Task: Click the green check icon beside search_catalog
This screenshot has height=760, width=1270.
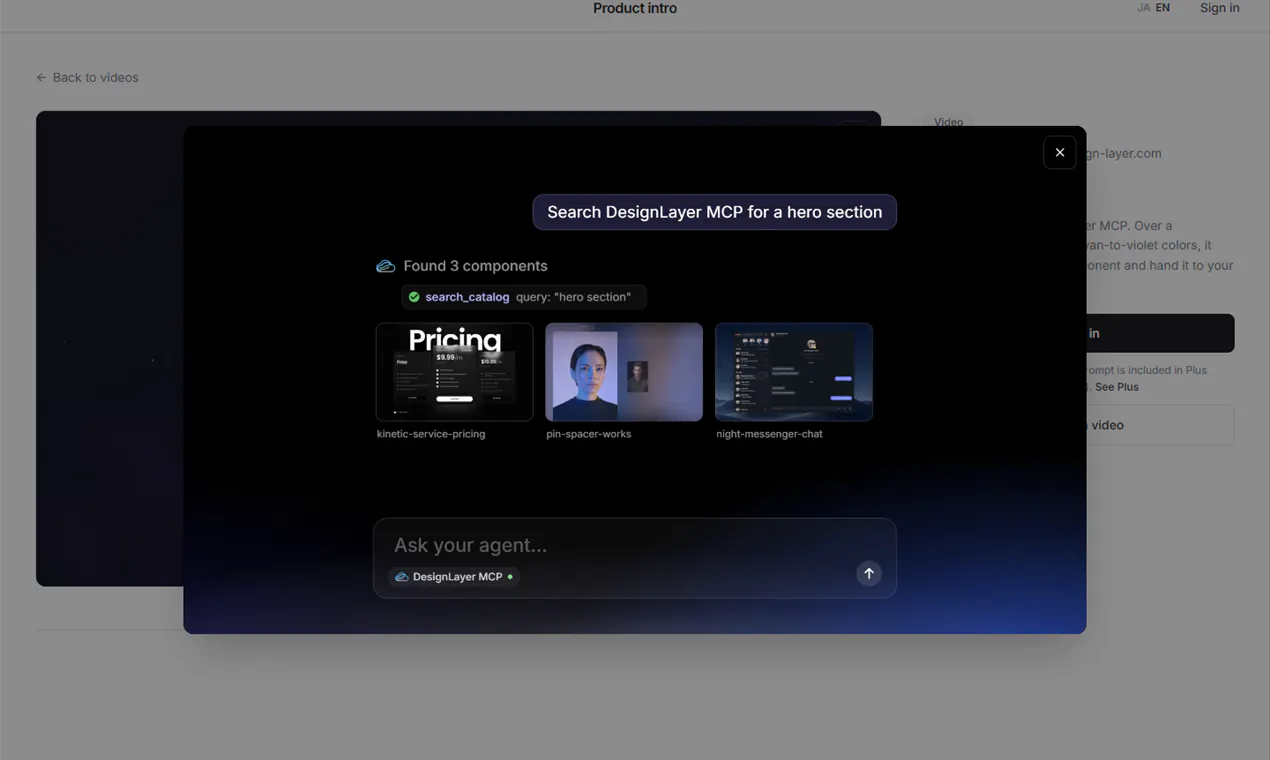Action: [414, 297]
